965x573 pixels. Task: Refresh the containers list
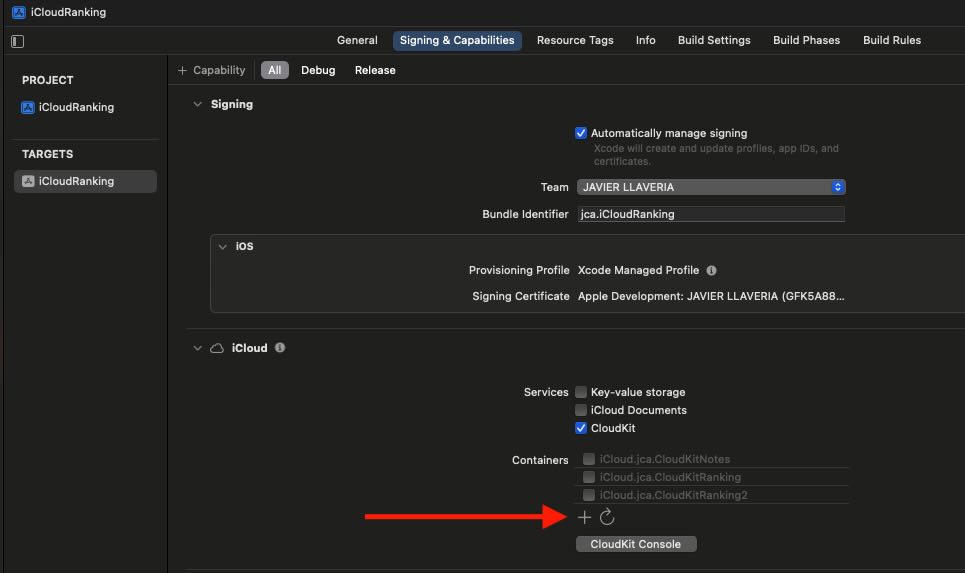pos(607,517)
